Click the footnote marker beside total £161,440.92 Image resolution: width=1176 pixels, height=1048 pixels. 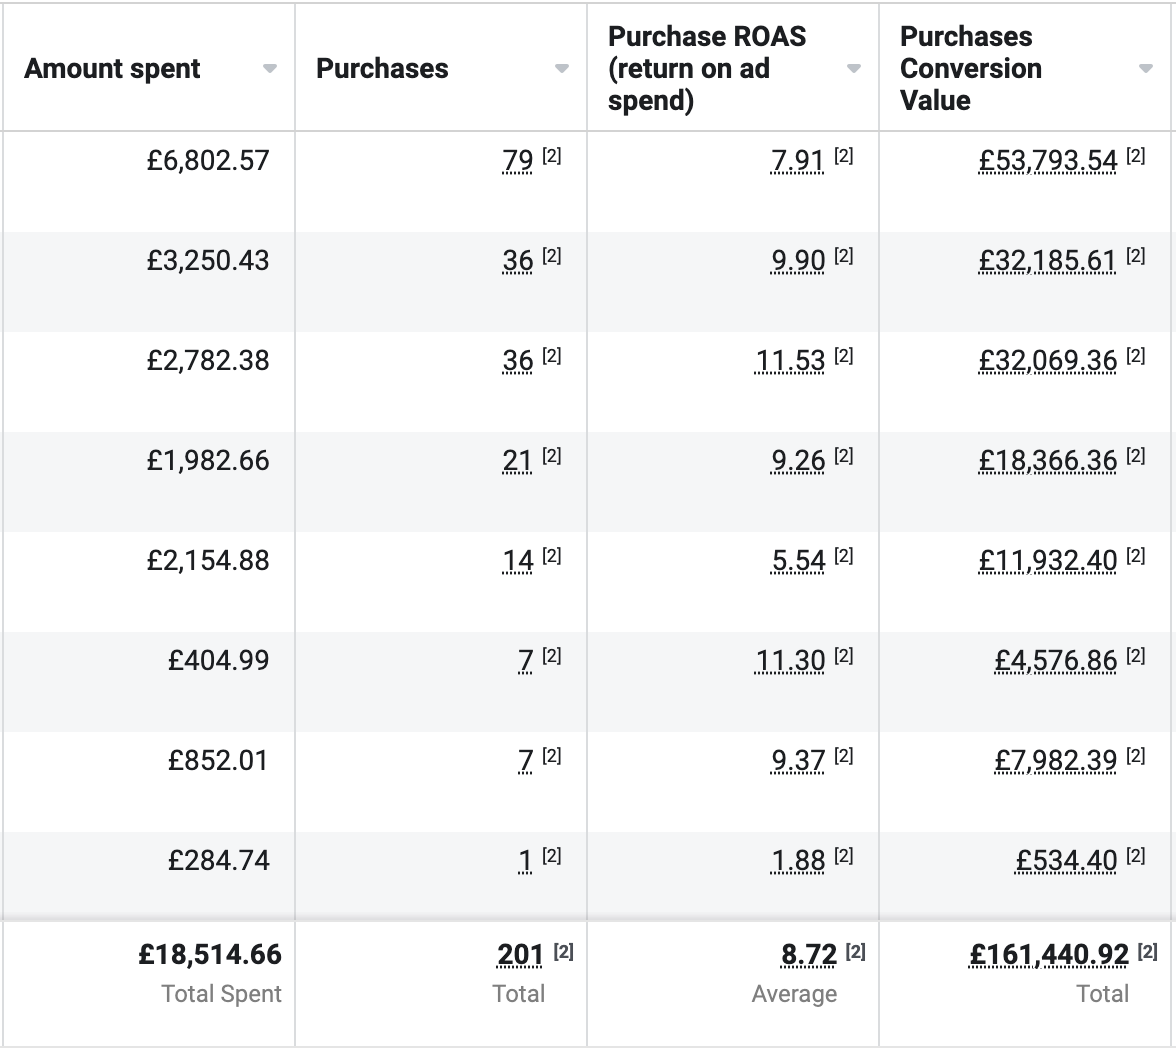1147,952
